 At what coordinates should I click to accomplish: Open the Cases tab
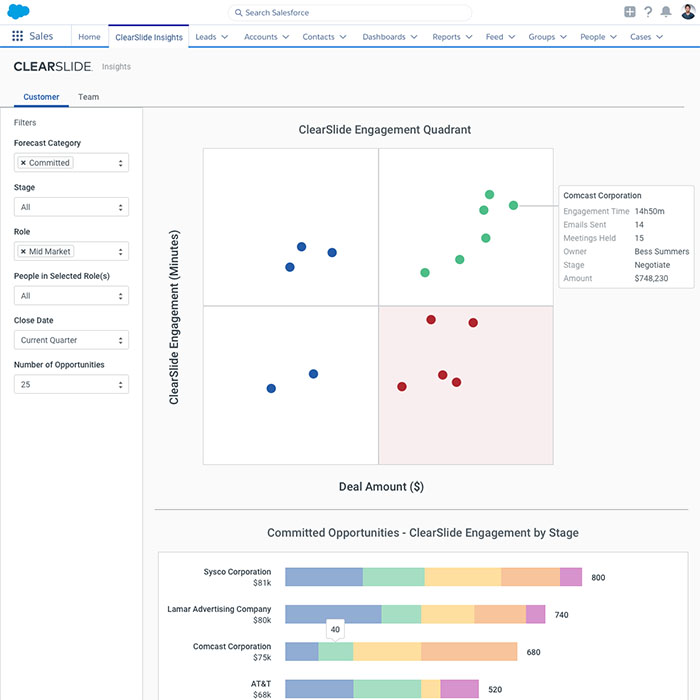tap(640, 37)
